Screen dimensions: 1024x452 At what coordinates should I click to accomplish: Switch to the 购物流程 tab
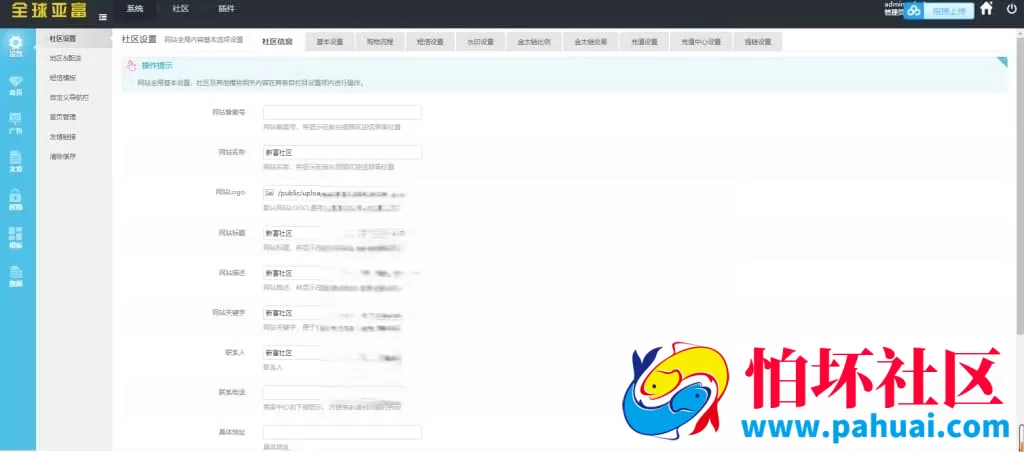[379, 41]
